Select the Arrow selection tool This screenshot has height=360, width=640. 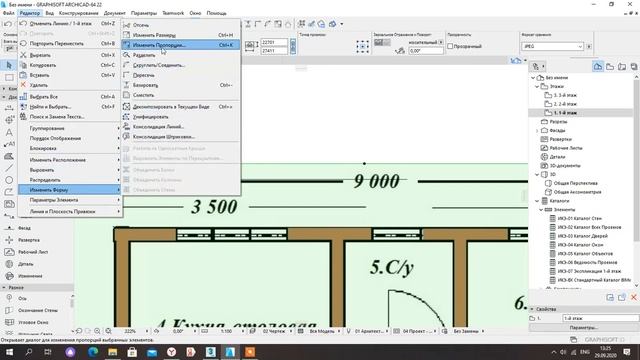9,65
